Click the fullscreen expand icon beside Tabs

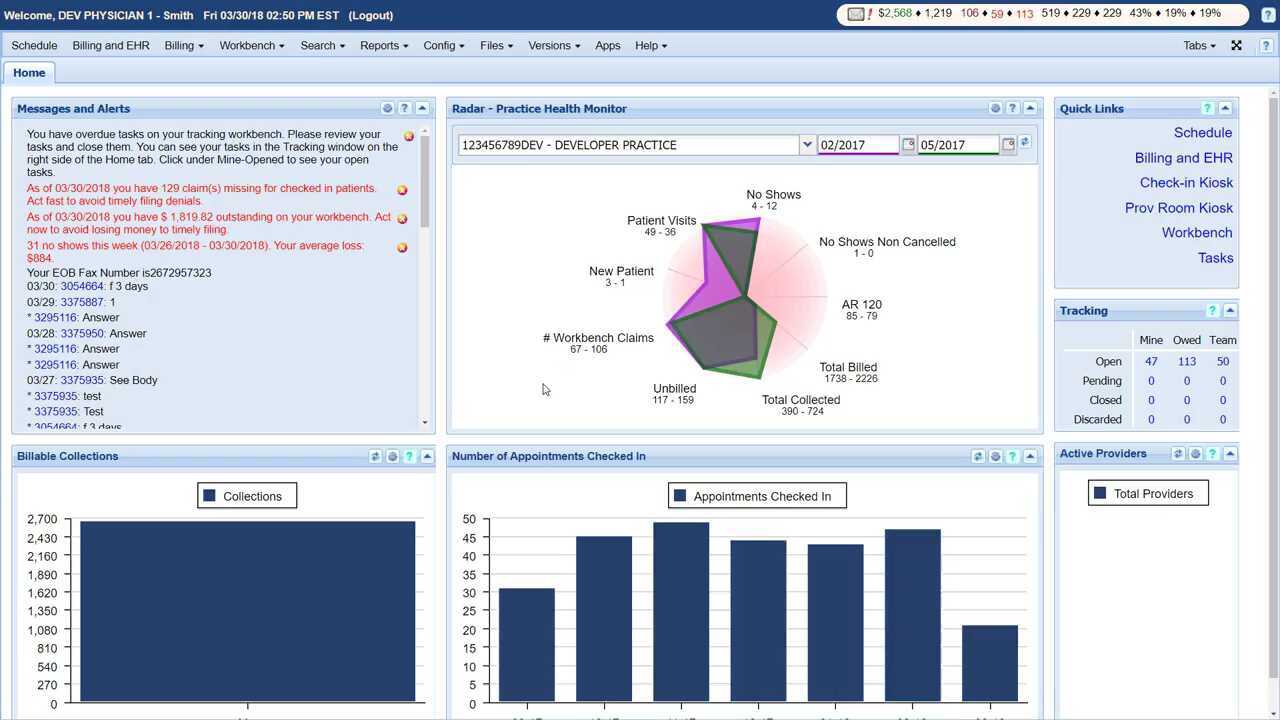pyautogui.click(x=1236, y=46)
